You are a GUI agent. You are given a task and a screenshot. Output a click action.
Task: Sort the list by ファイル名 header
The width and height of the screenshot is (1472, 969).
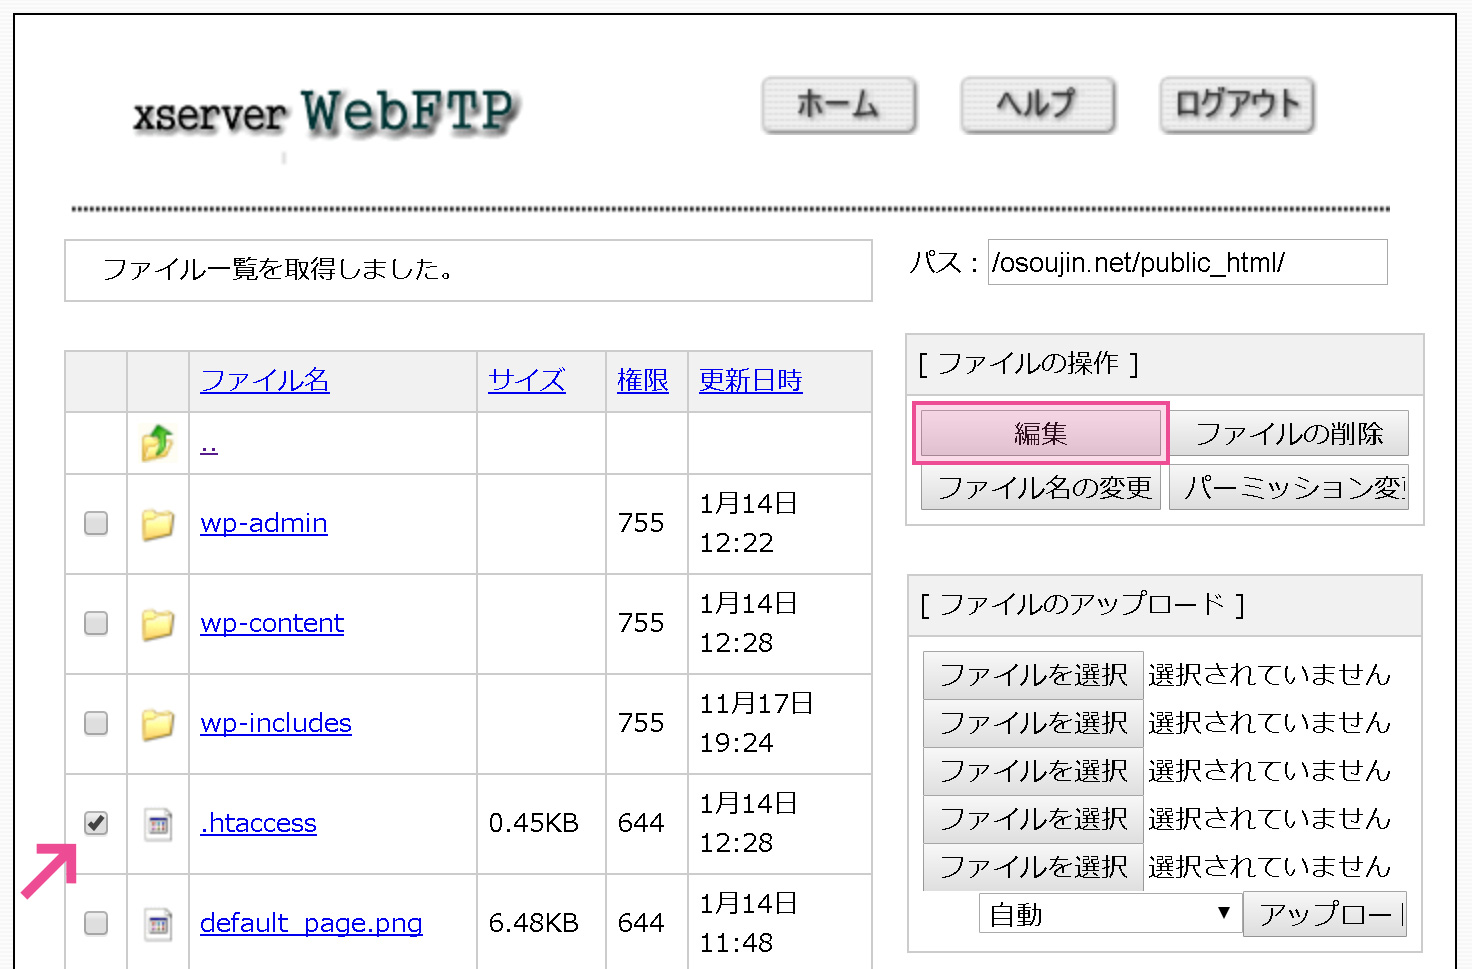click(x=264, y=381)
